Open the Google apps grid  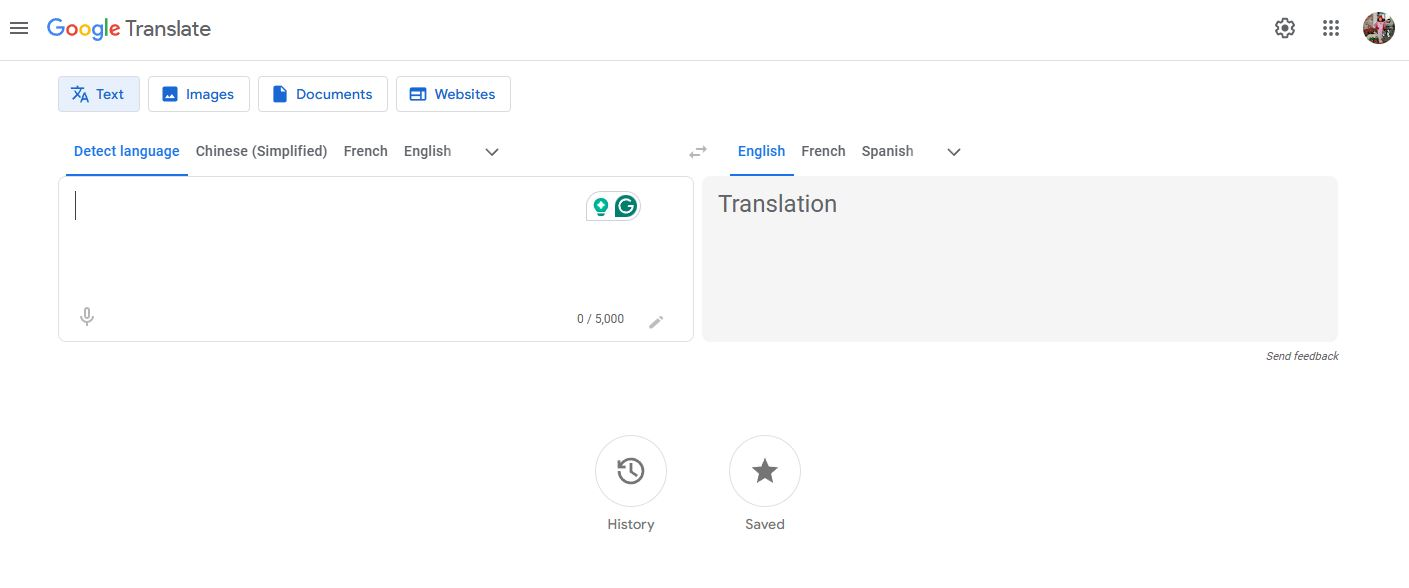point(1330,28)
